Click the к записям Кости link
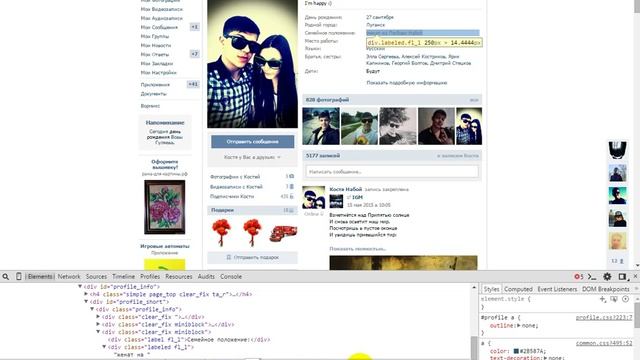This screenshot has height=360, width=640. (458, 156)
